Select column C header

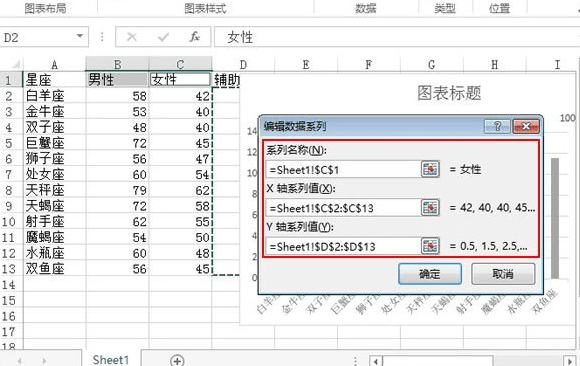point(180,64)
